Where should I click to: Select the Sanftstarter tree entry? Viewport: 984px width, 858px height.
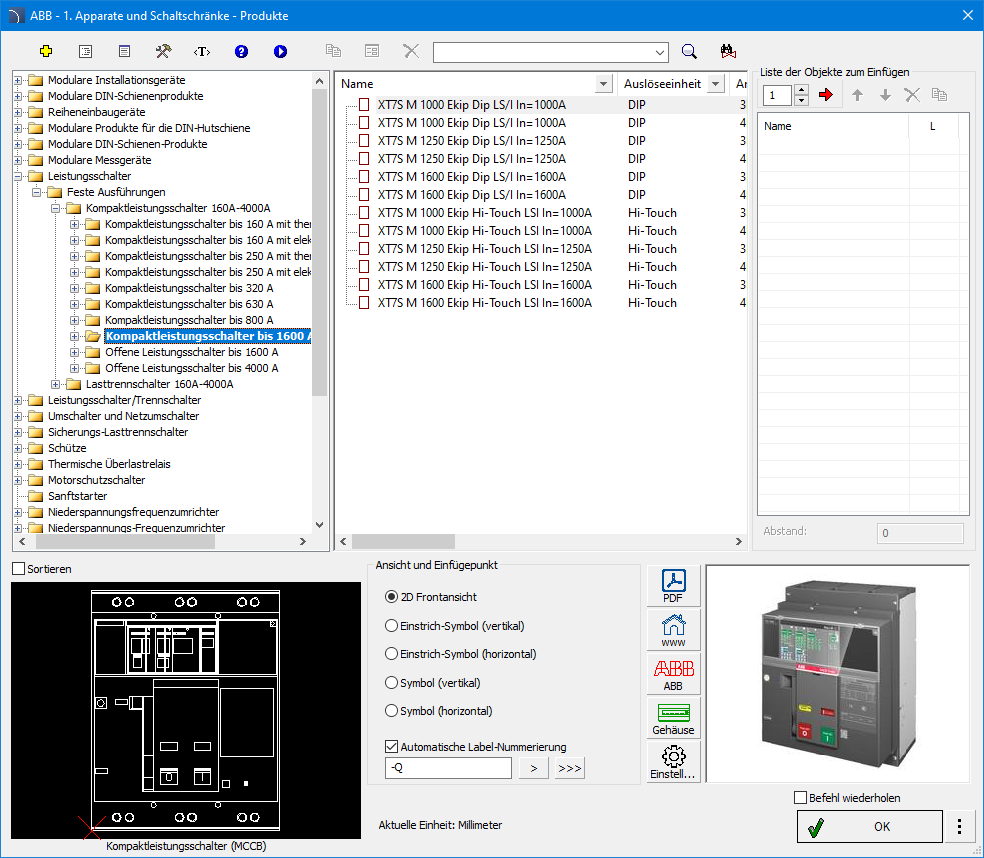(77, 496)
